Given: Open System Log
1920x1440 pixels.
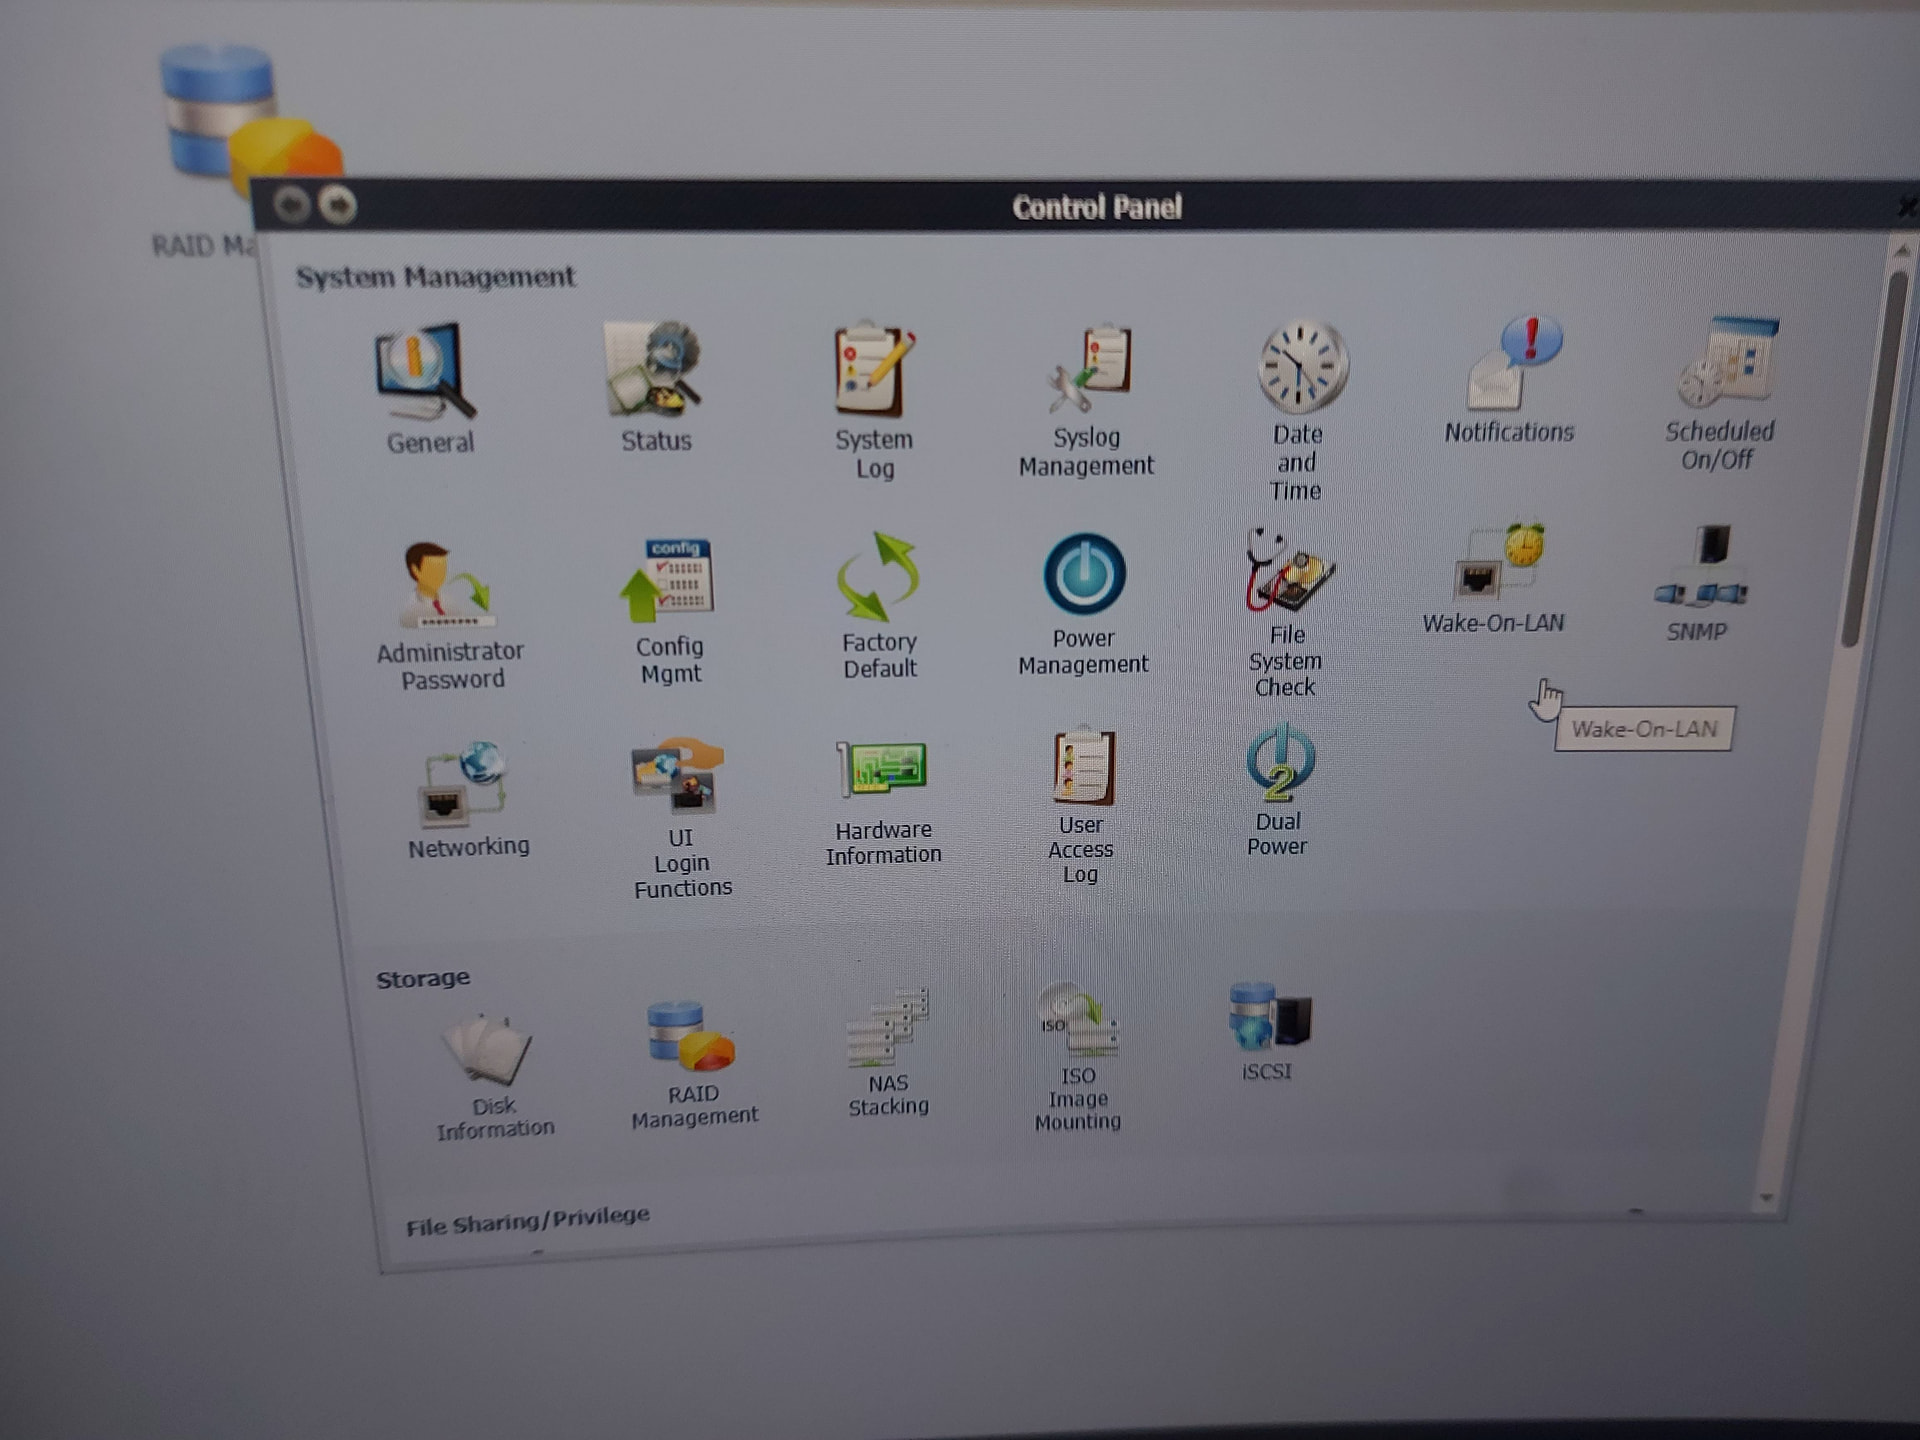Looking at the screenshot, I should click(873, 372).
